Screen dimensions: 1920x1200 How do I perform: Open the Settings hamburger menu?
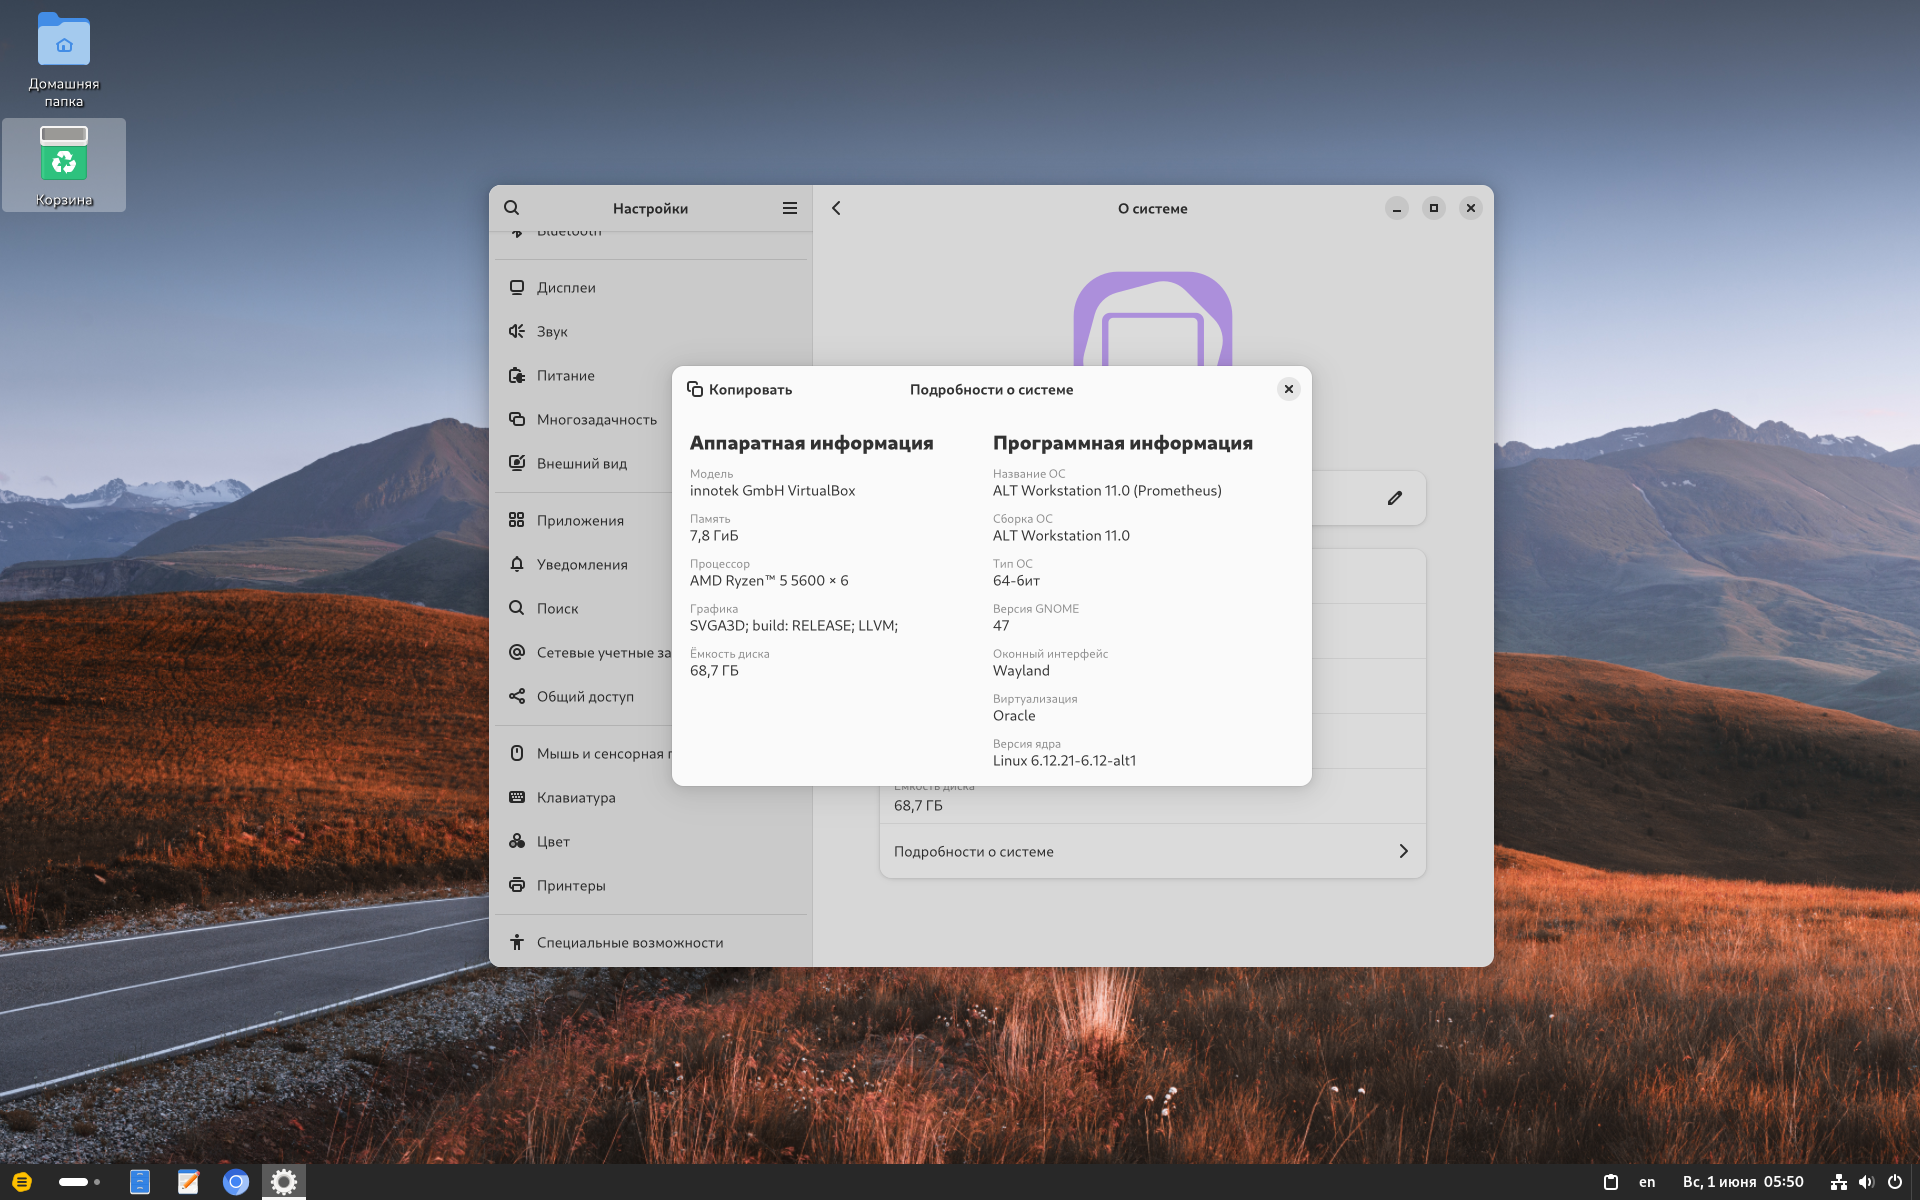(790, 208)
